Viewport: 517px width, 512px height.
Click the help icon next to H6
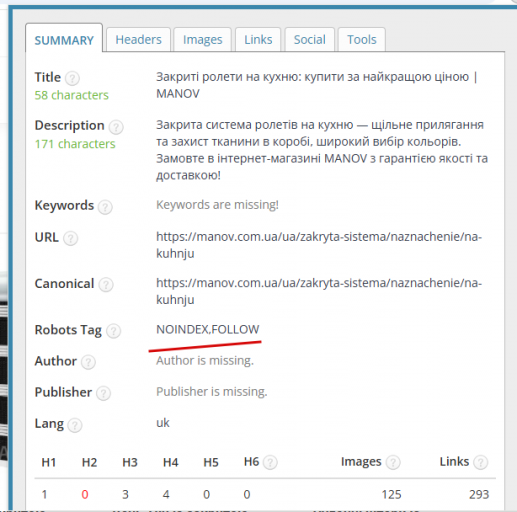tap(270, 463)
